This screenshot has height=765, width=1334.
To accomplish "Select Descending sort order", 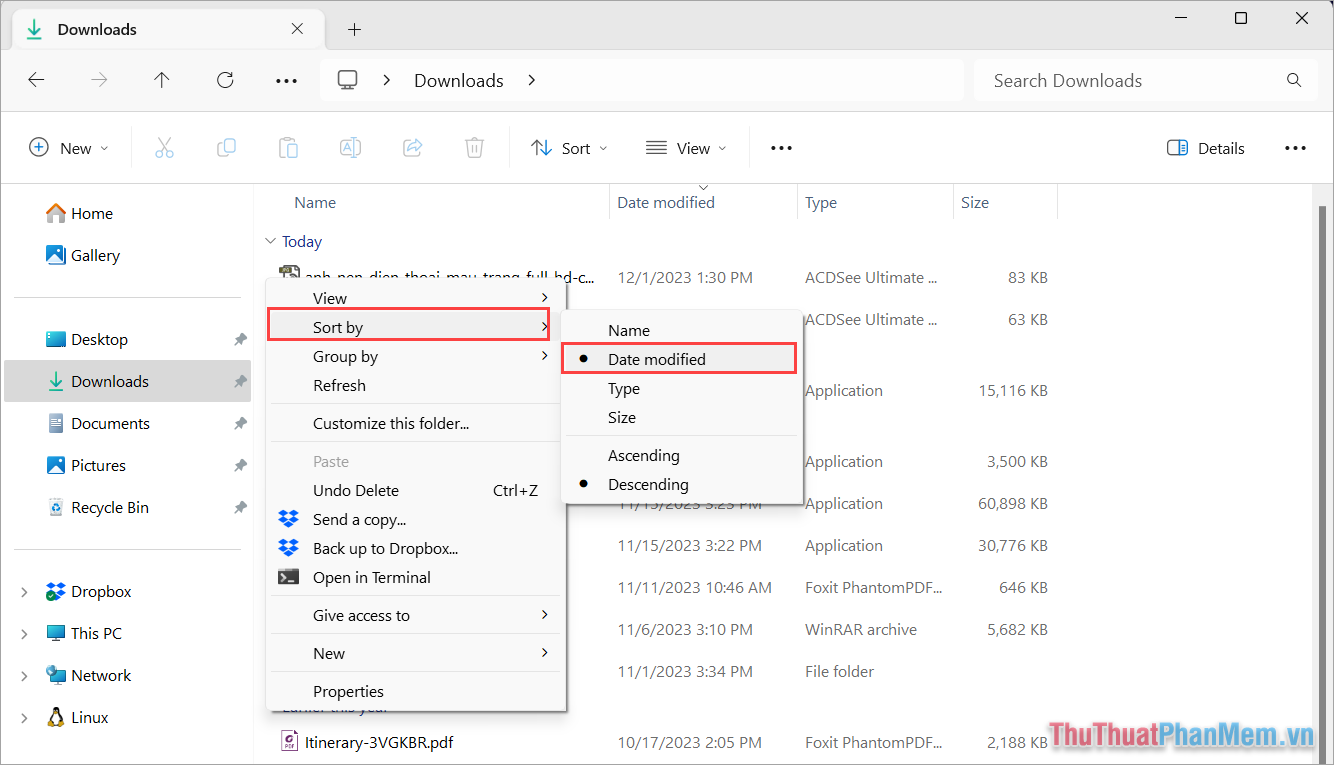I will coord(649,484).
